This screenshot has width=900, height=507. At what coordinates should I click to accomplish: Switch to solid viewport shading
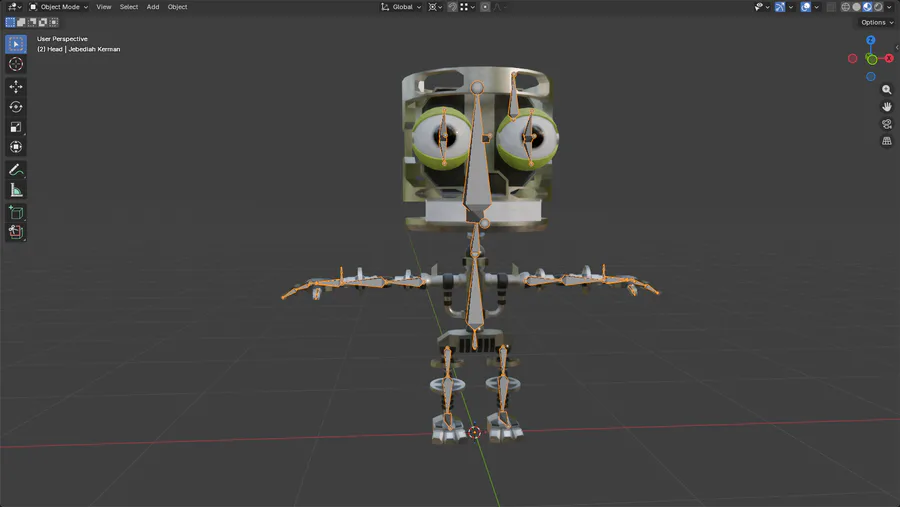(x=856, y=7)
